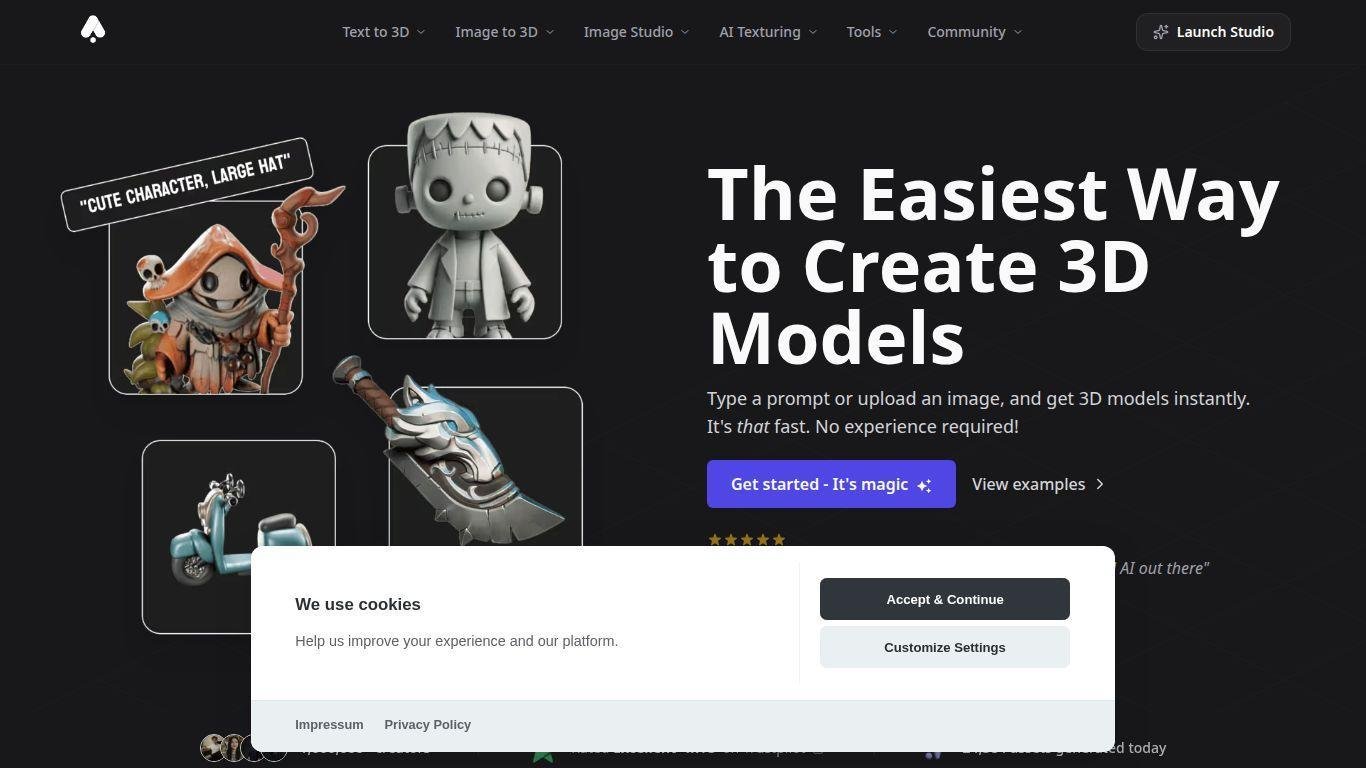
Task: Click the arrow icon beside View examples
Action: (x=1100, y=484)
